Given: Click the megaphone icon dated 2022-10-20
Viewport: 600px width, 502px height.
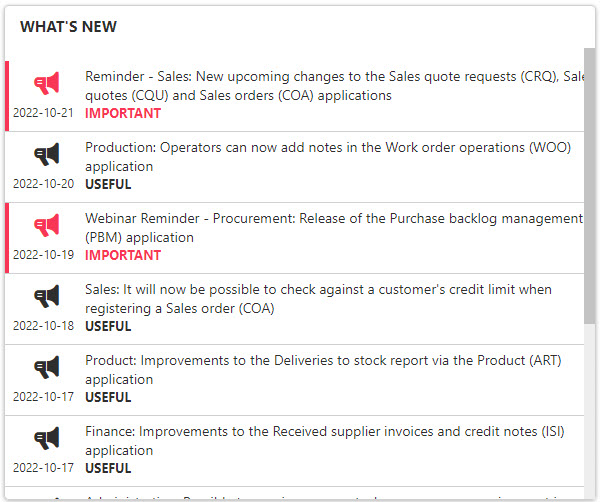Looking at the screenshot, I should (x=47, y=154).
